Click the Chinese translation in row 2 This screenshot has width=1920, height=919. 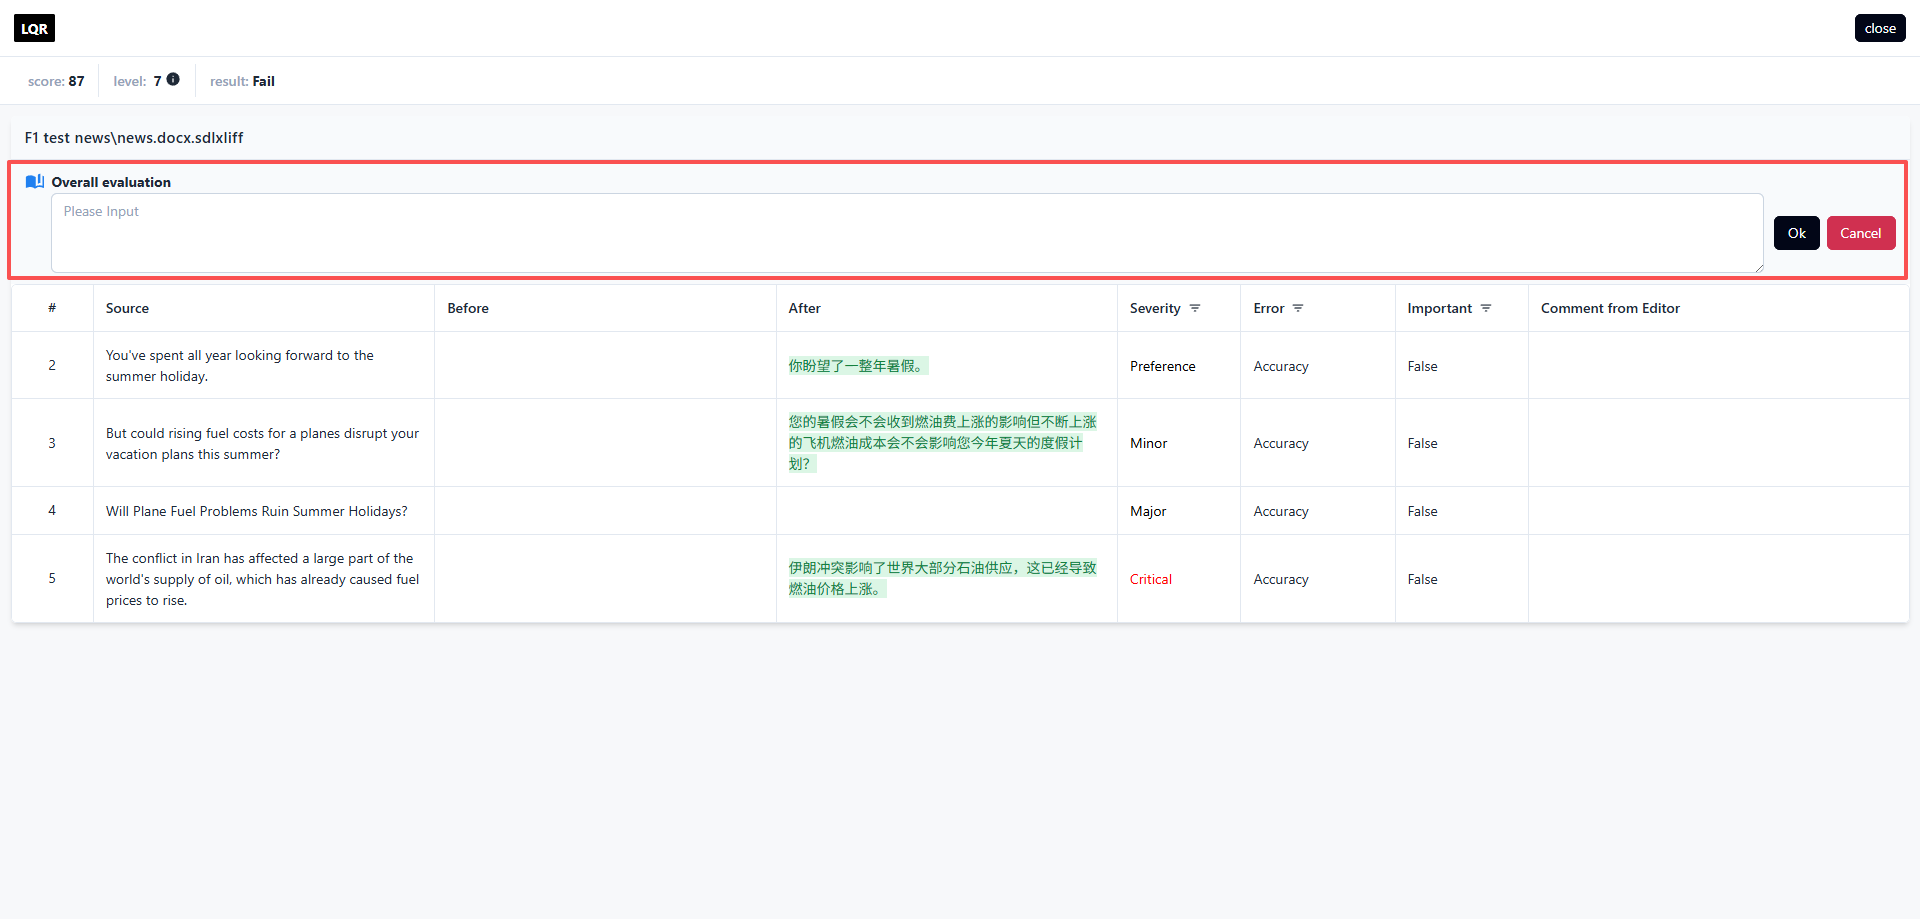click(858, 366)
